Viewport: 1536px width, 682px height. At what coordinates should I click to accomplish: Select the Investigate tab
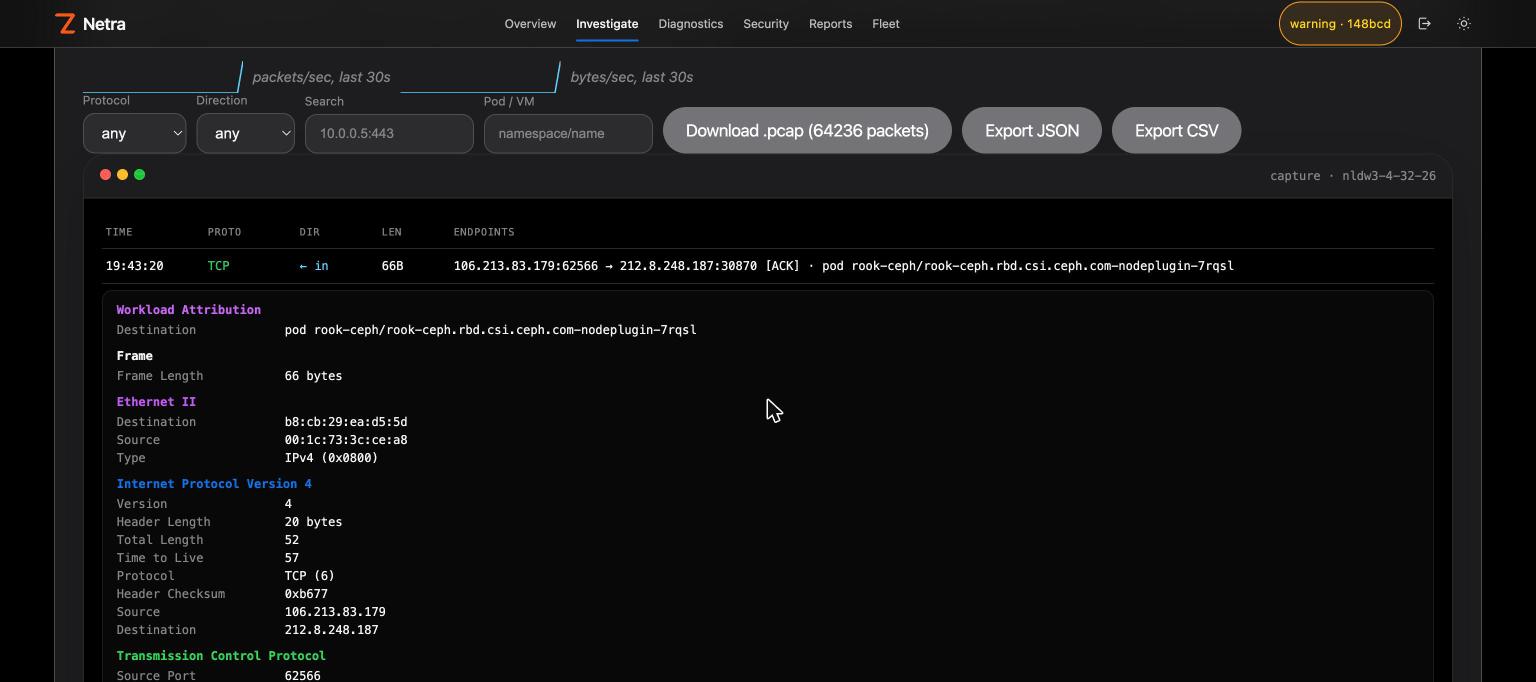[607, 24]
